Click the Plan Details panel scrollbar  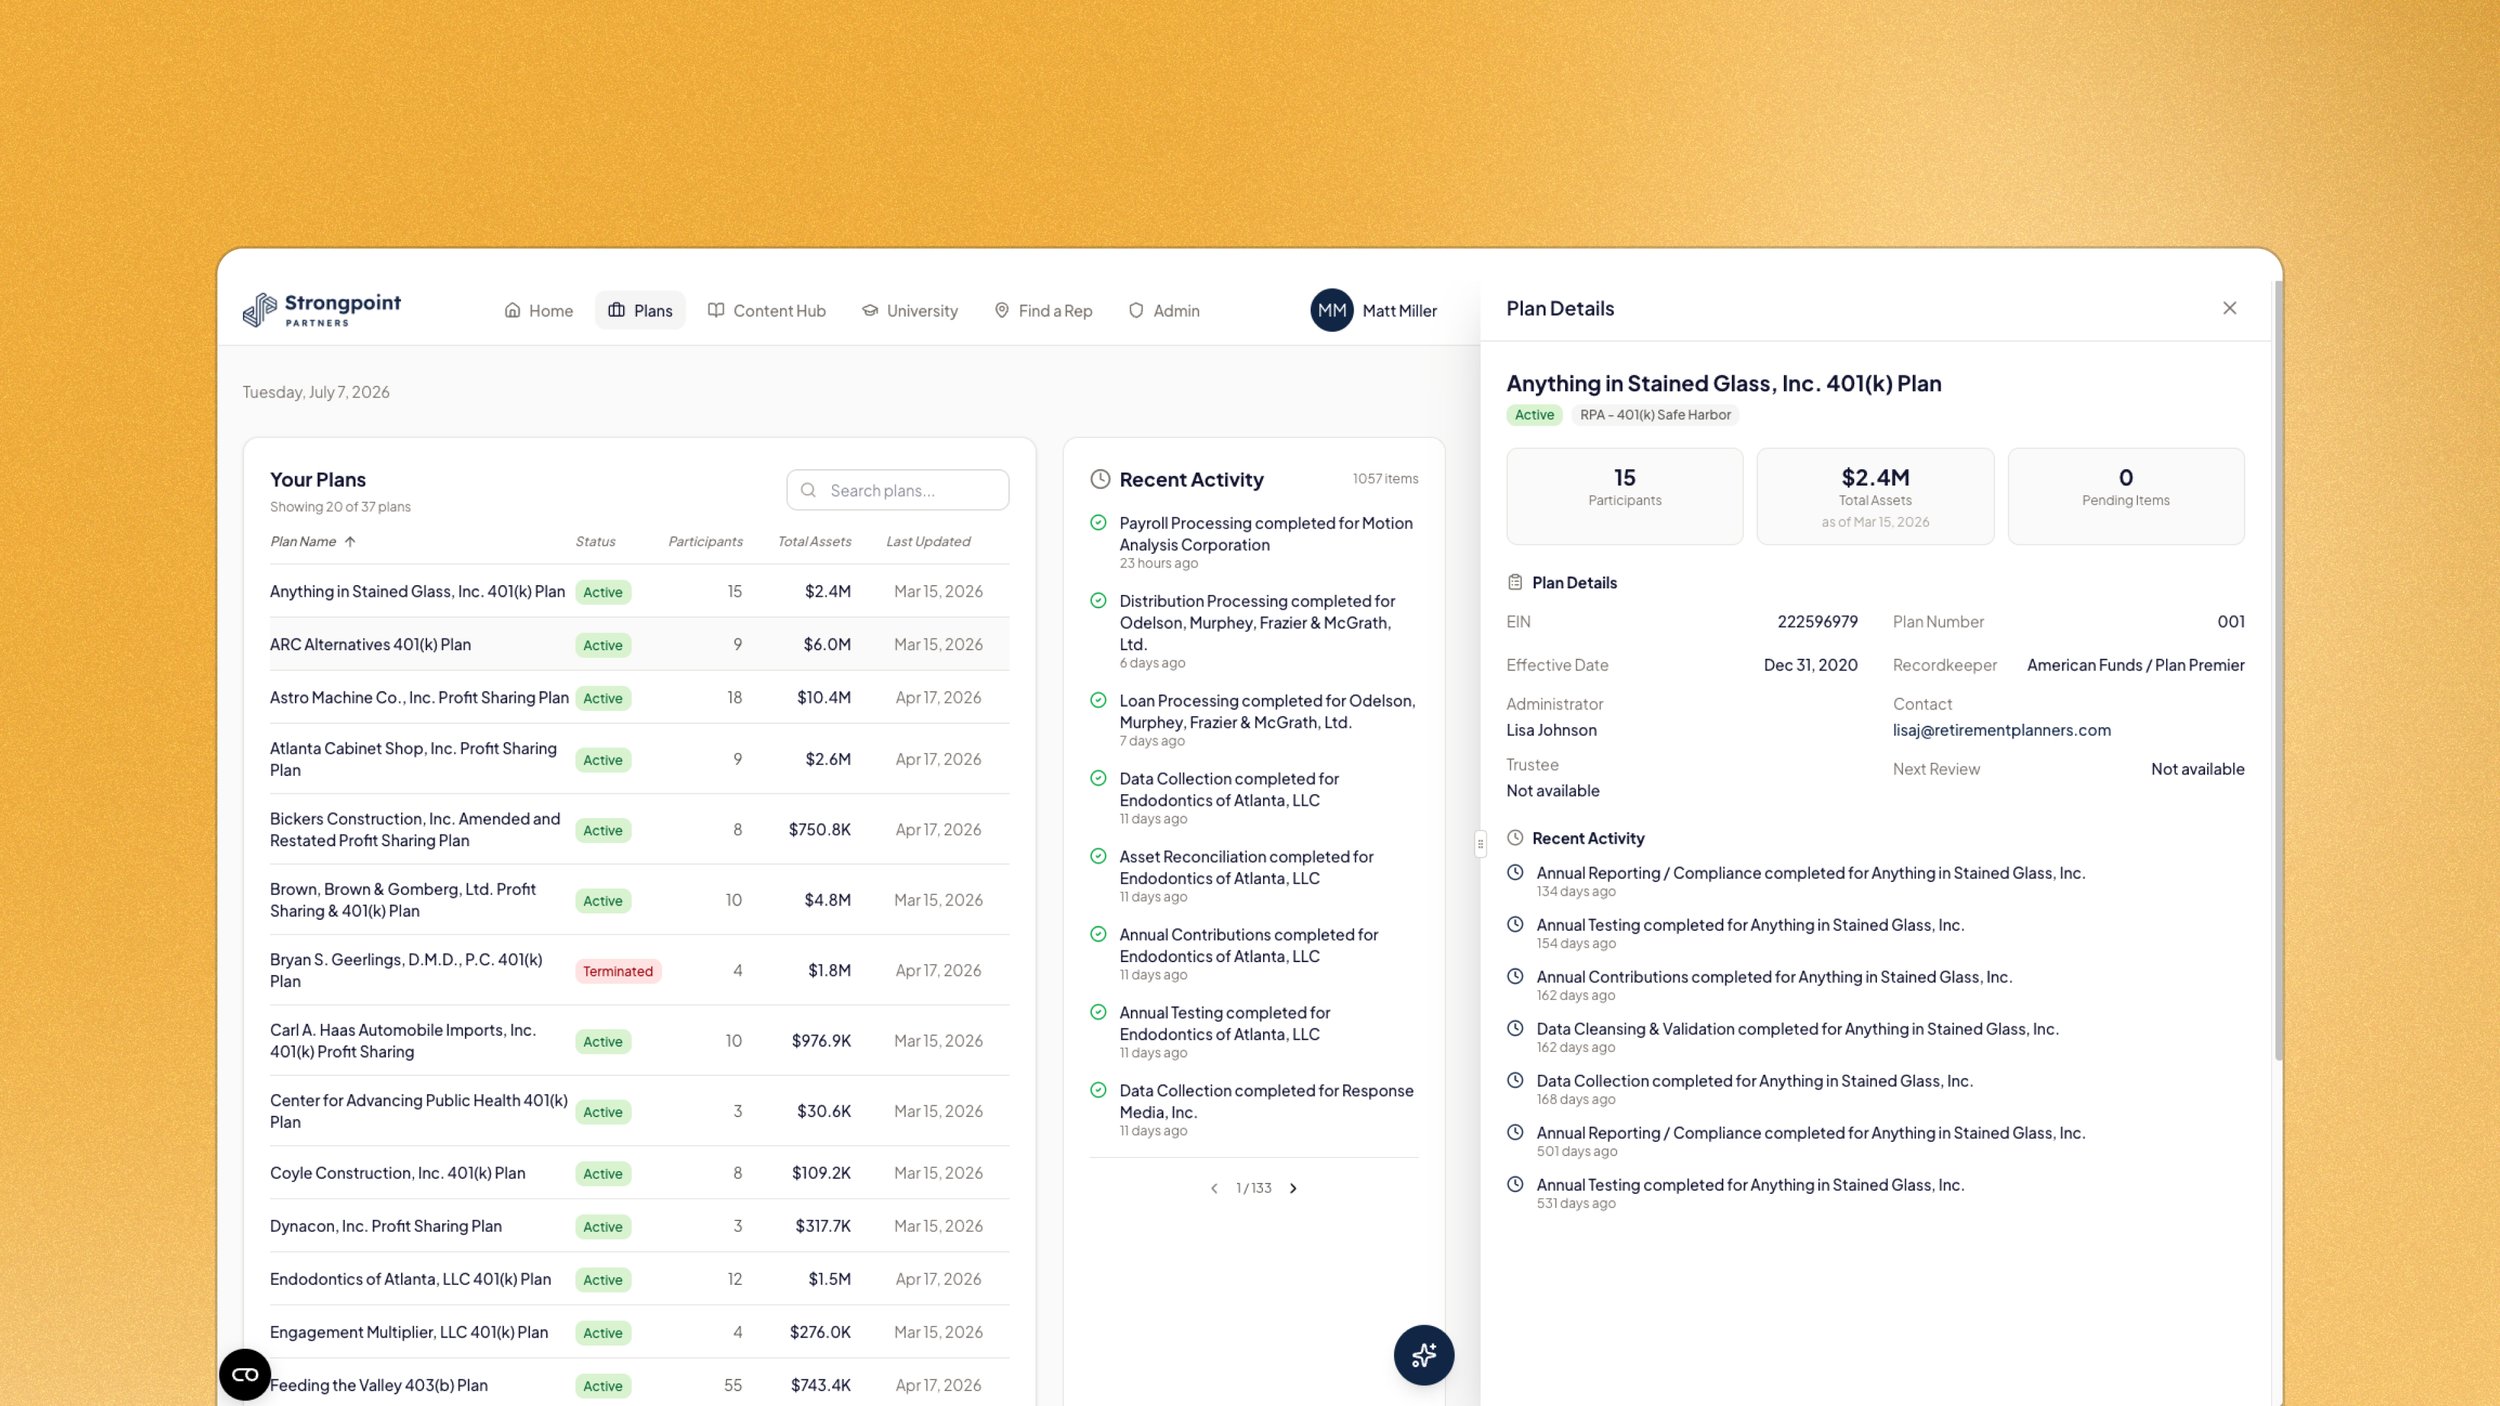(x=2279, y=670)
